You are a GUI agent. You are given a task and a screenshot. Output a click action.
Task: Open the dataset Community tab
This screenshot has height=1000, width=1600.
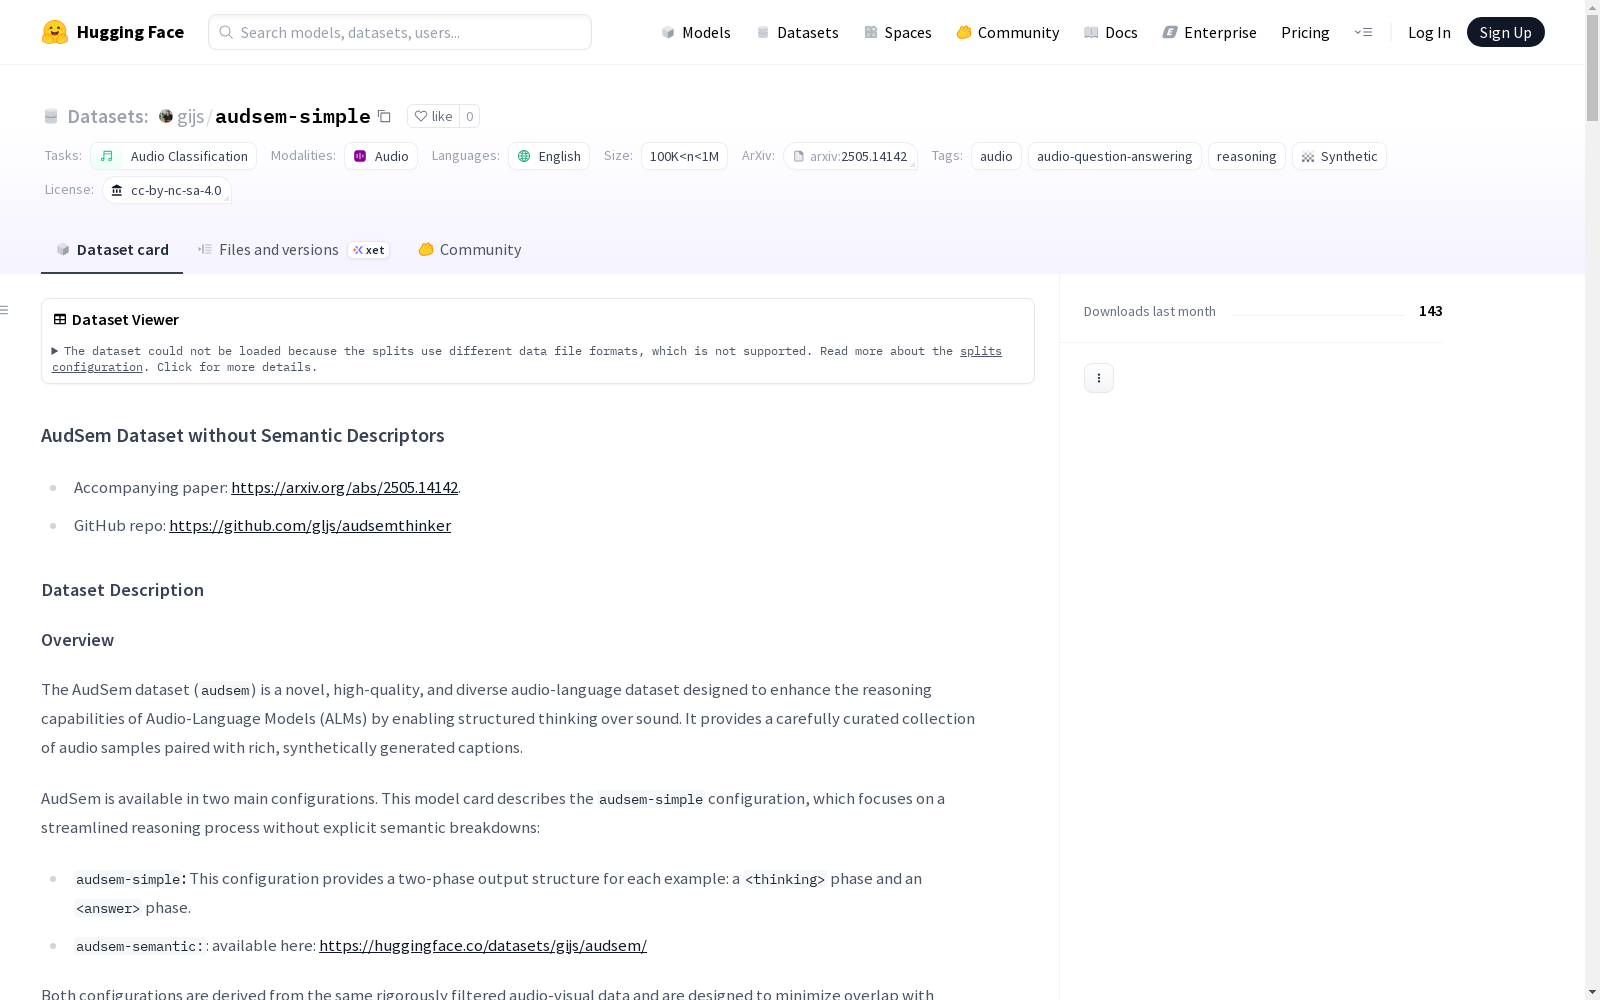point(470,250)
